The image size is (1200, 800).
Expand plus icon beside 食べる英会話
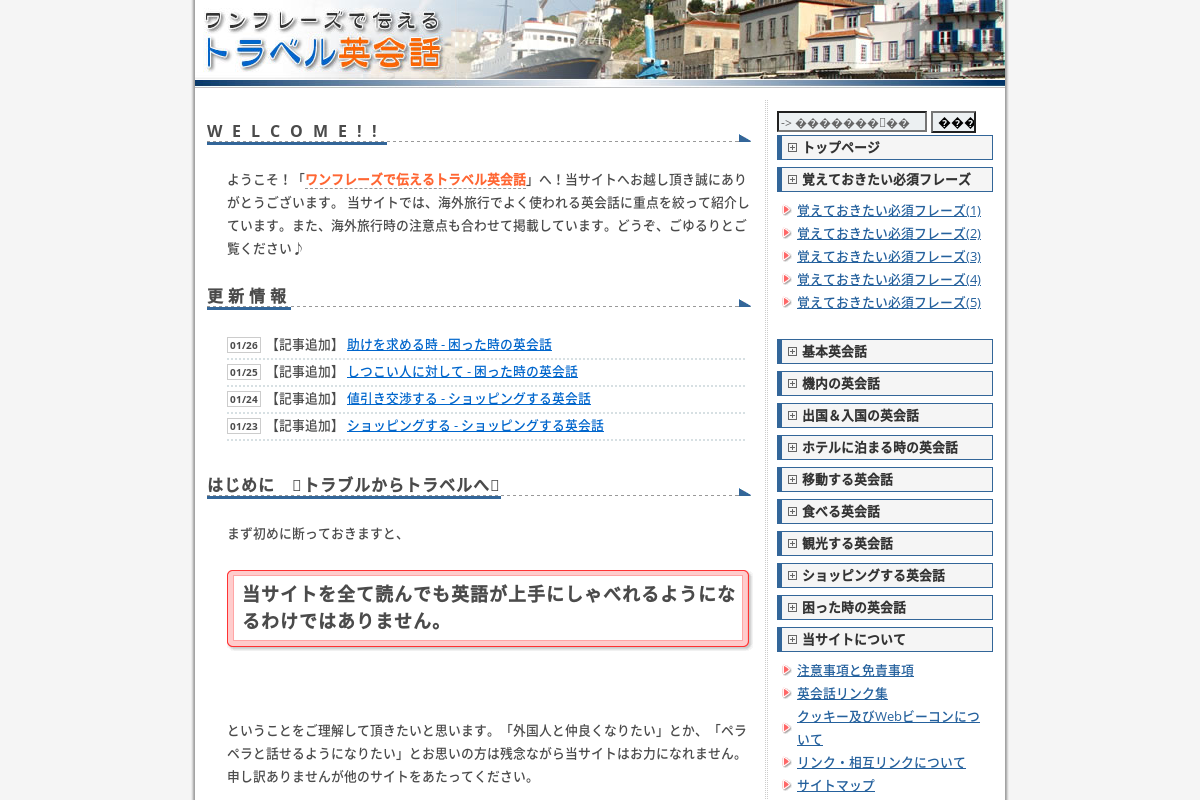(x=792, y=512)
